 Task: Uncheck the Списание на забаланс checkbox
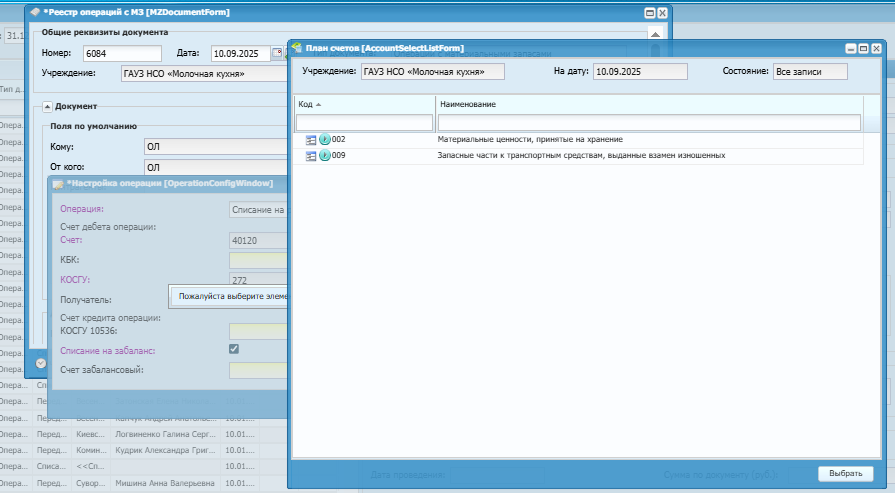pos(234,349)
